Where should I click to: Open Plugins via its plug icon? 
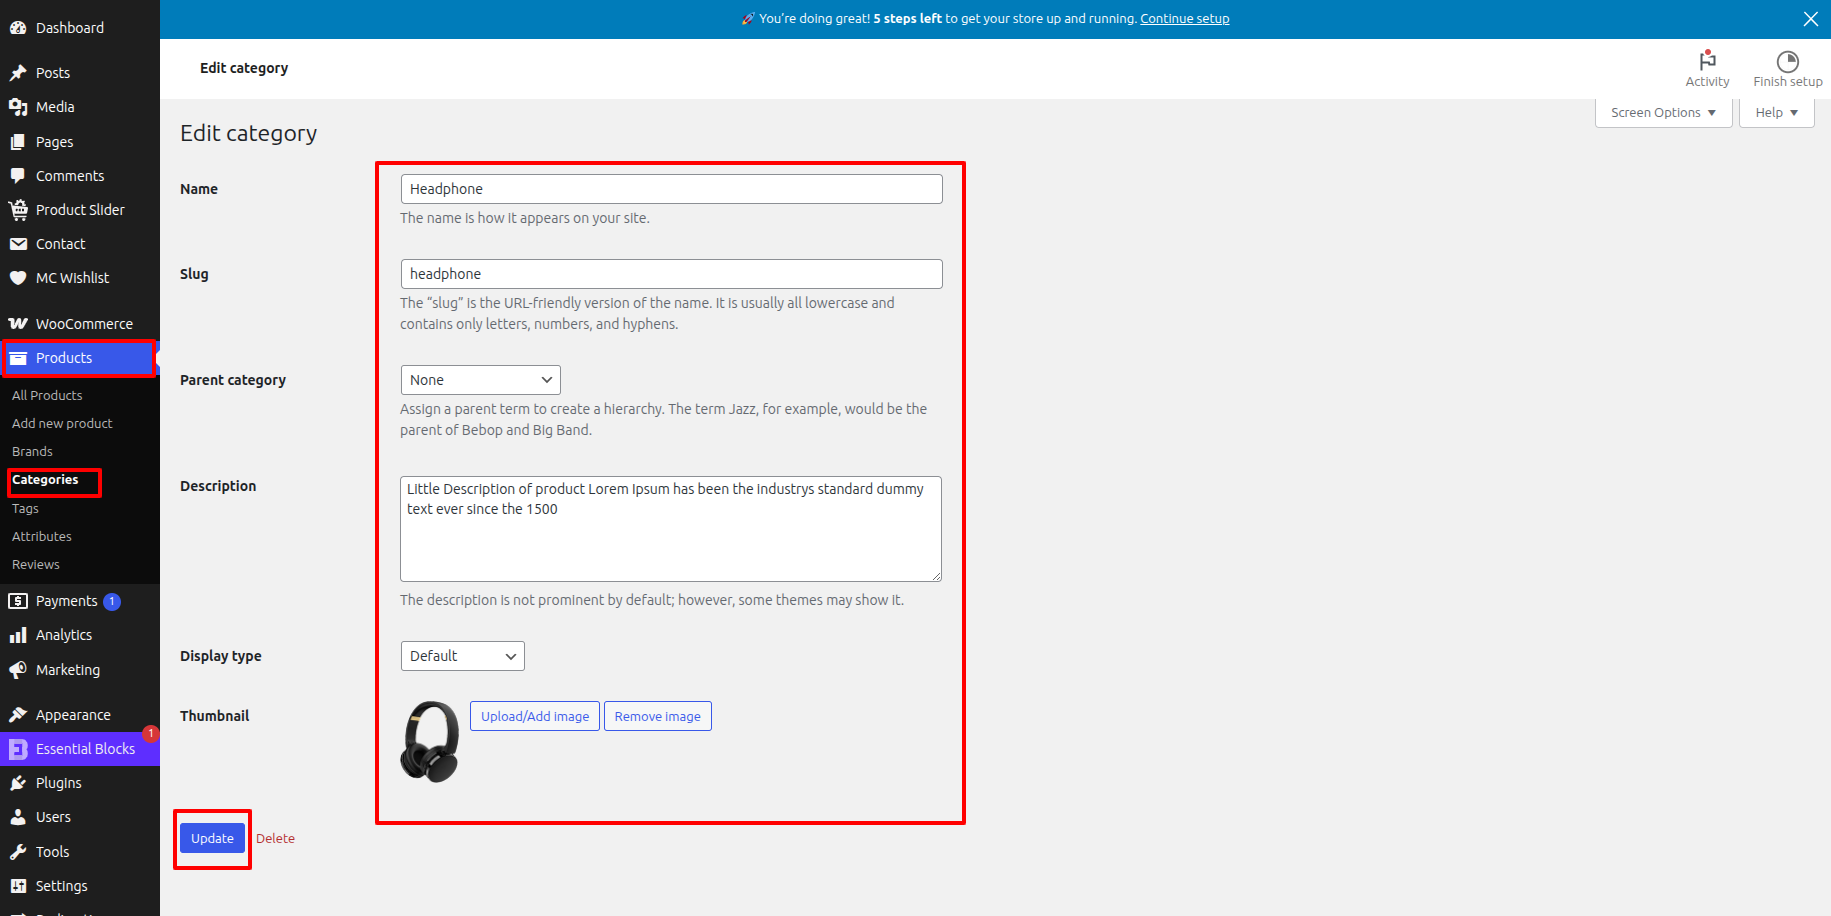18,783
